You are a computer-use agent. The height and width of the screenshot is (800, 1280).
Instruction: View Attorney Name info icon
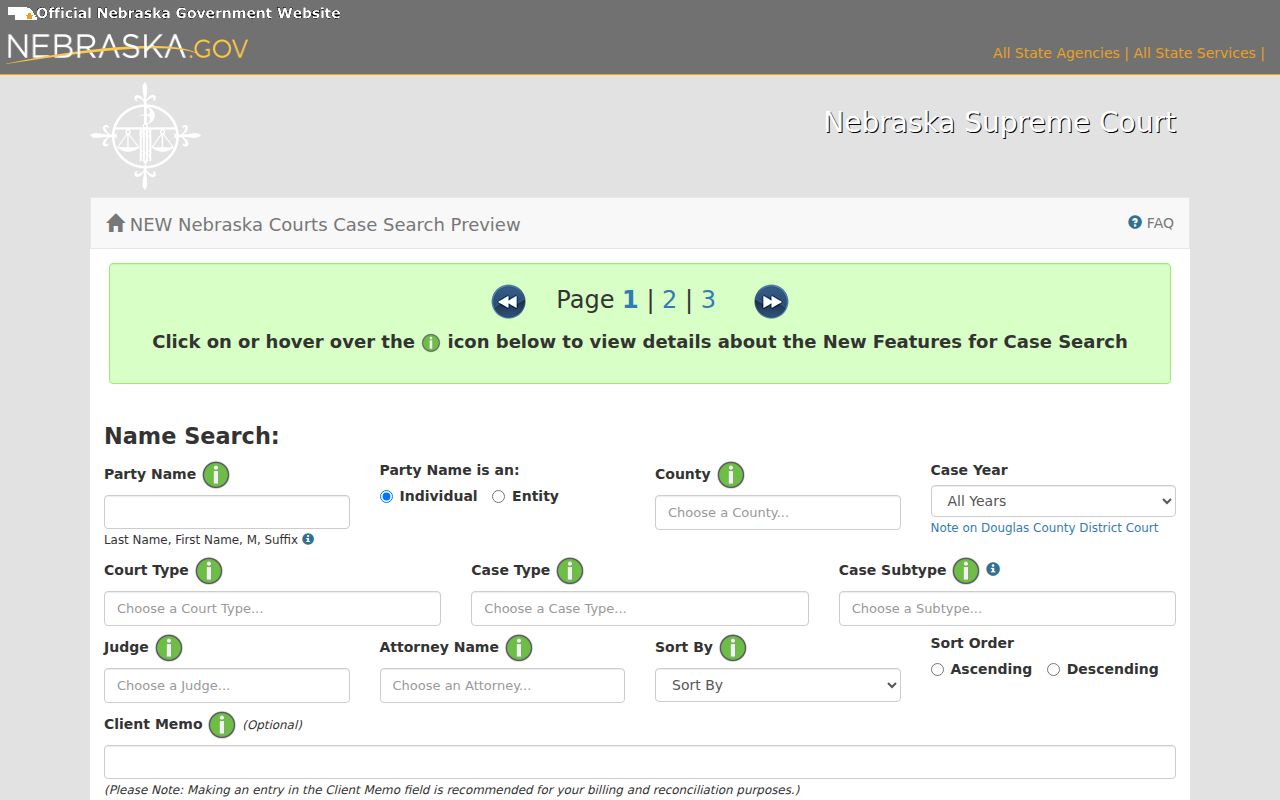[x=519, y=648]
